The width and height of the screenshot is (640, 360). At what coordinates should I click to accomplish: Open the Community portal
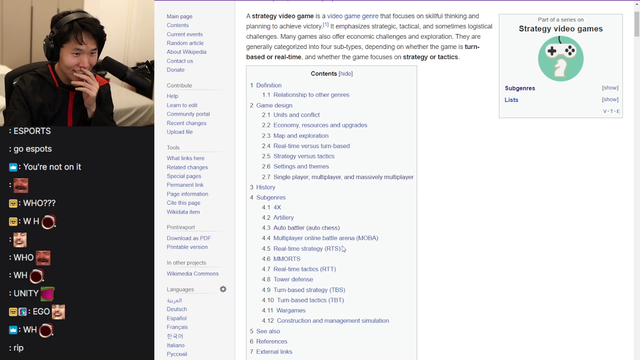188,114
